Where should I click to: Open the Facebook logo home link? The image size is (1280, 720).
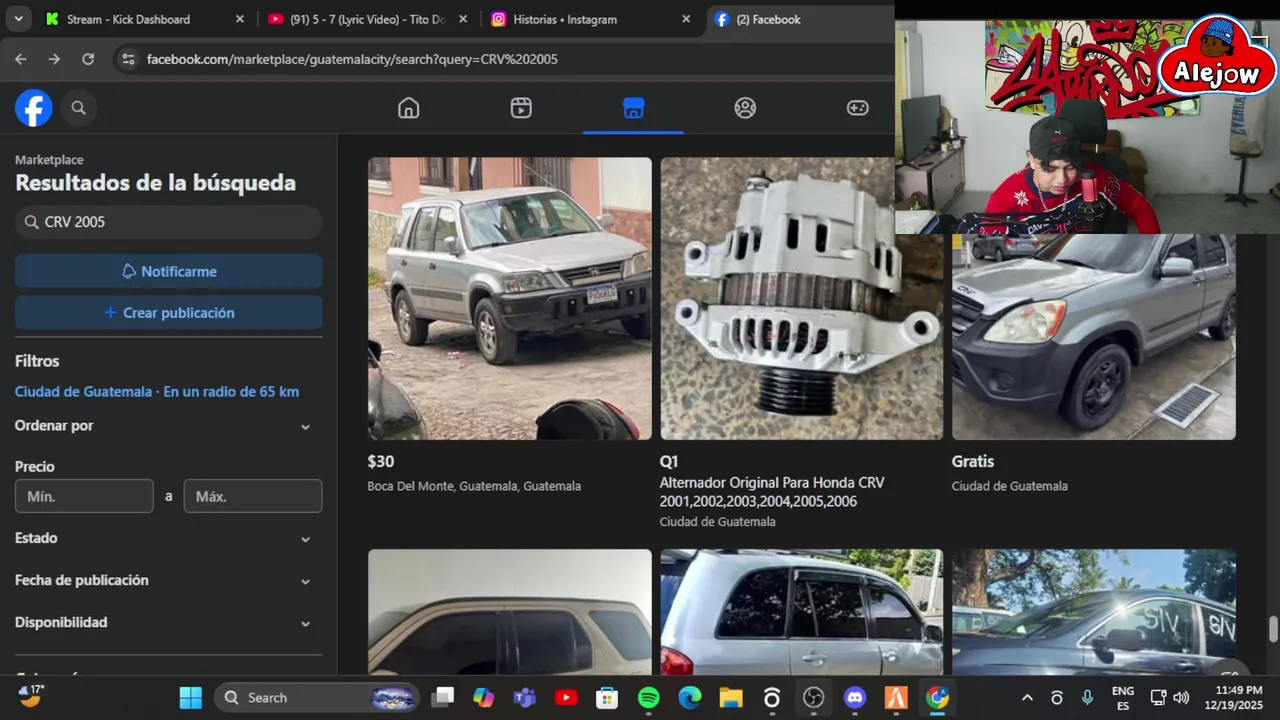[33, 108]
